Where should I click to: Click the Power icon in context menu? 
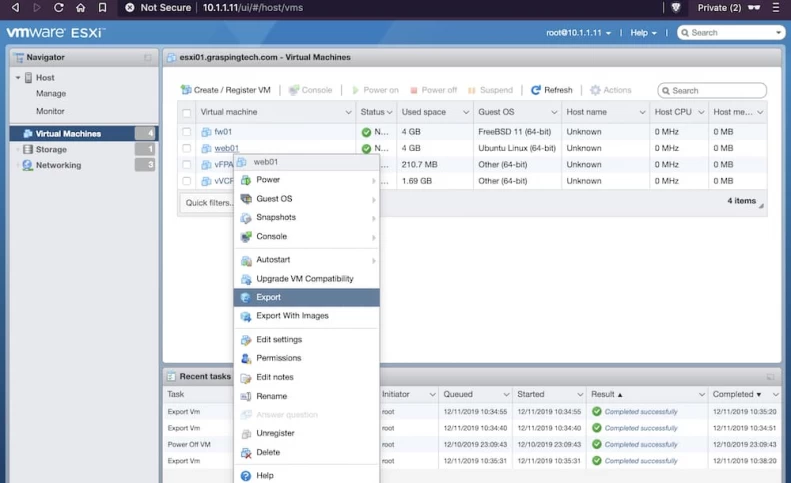point(246,180)
